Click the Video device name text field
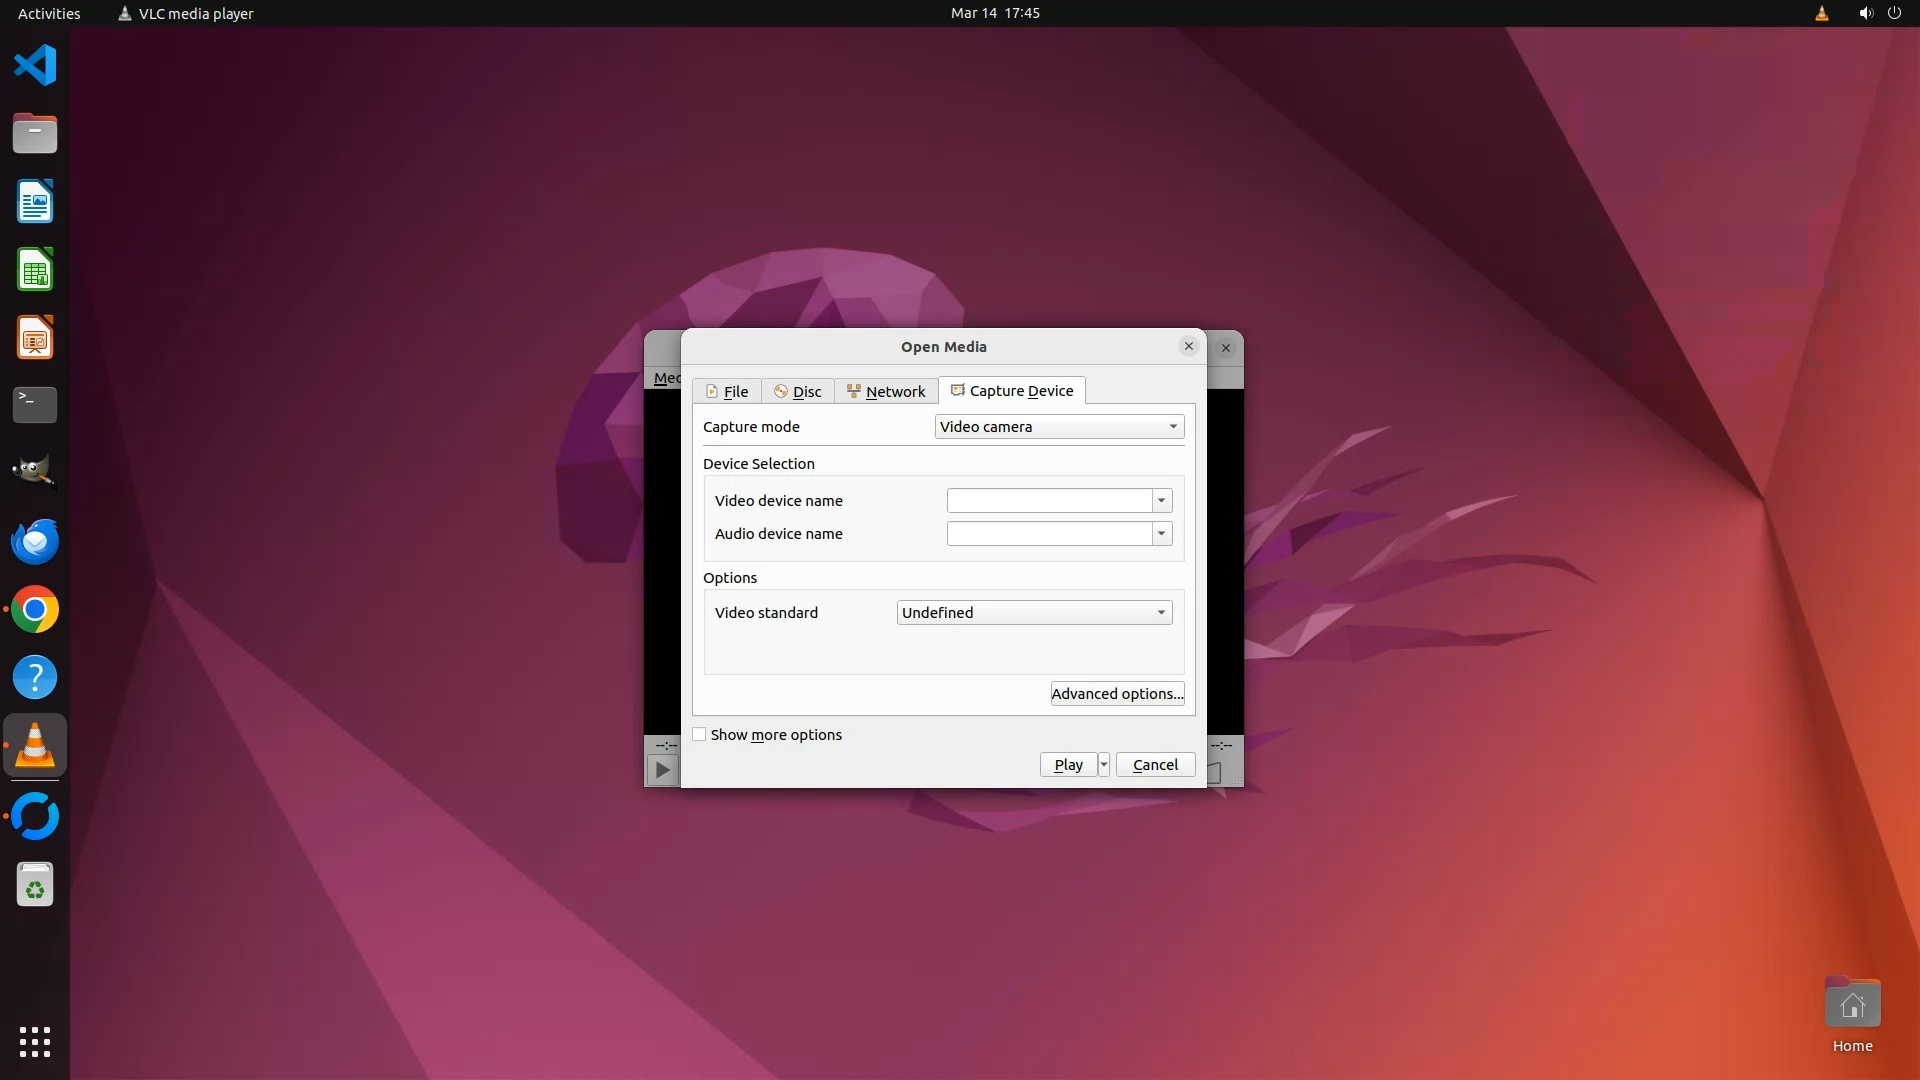 point(1049,501)
